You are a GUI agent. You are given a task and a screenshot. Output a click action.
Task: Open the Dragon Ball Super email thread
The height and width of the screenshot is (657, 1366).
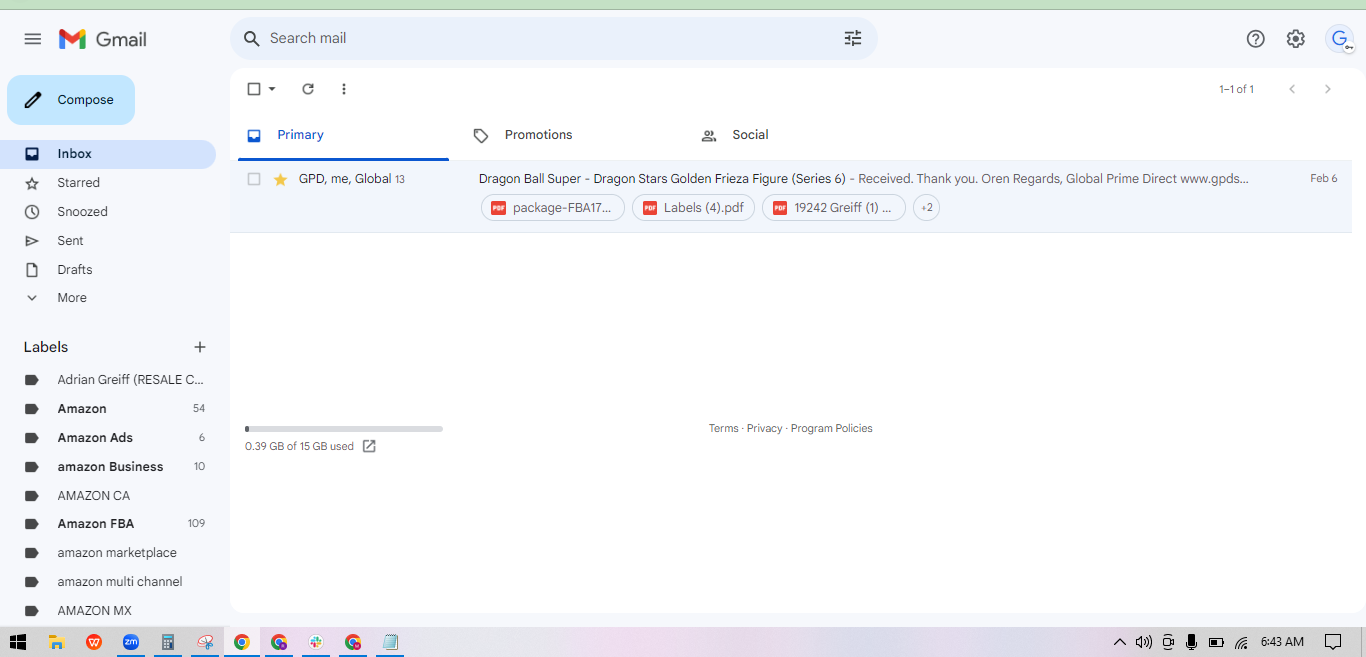pyautogui.click(x=791, y=197)
